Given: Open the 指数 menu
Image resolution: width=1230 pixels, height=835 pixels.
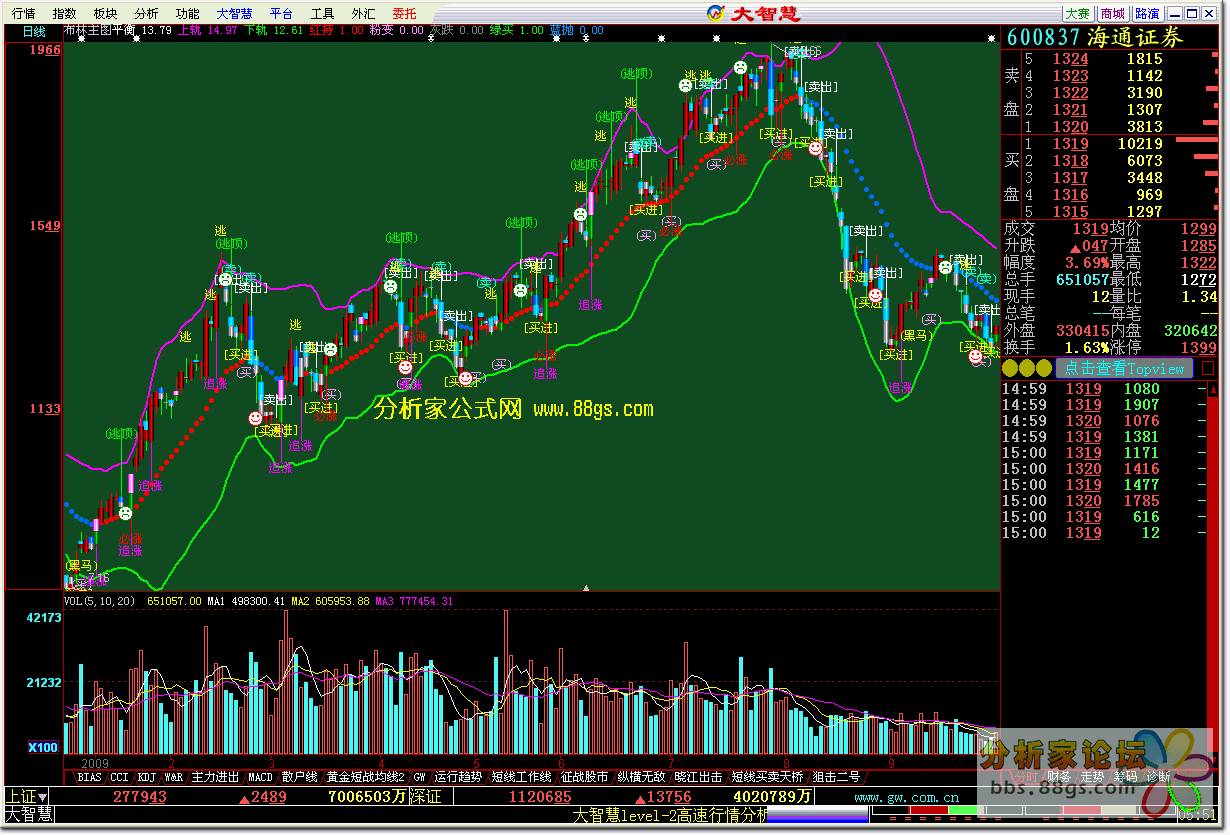Looking at the screenshot, I should [64, 14].
